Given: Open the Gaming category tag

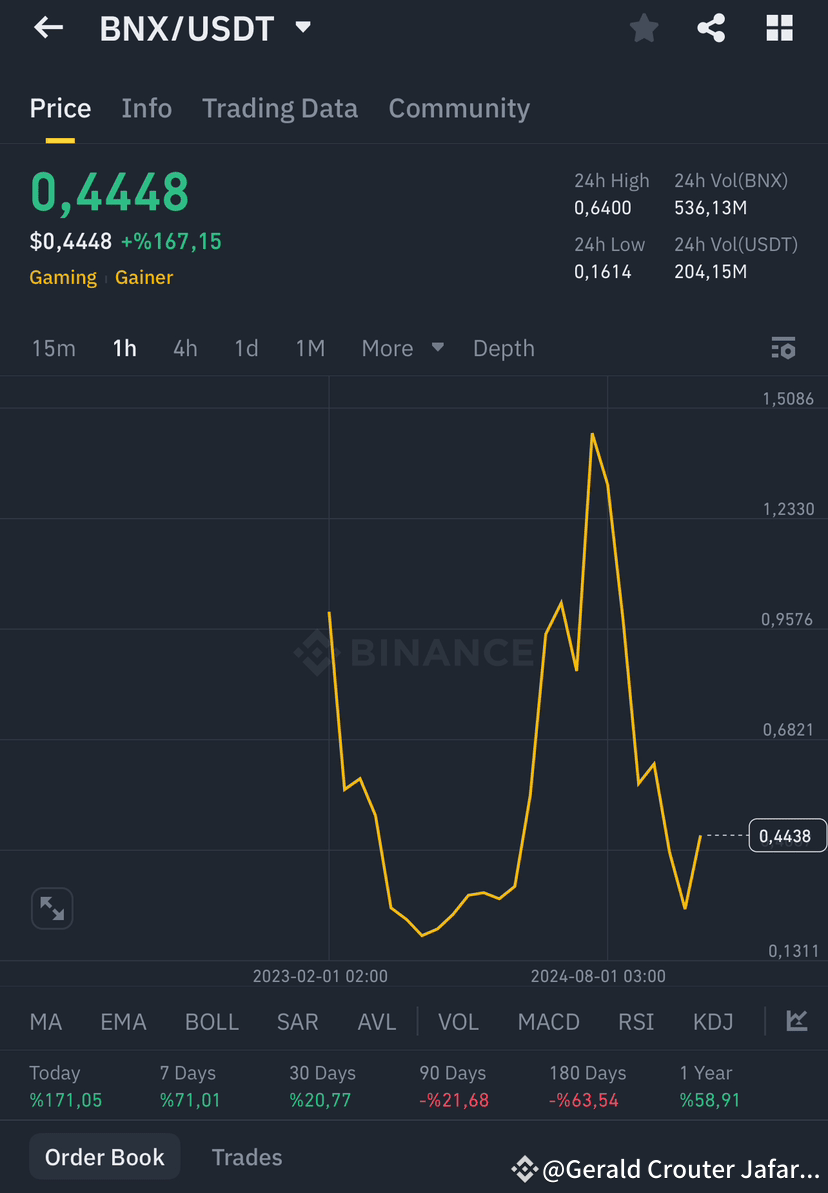Looking at the screenshot, I should click(x=63, y=278).
